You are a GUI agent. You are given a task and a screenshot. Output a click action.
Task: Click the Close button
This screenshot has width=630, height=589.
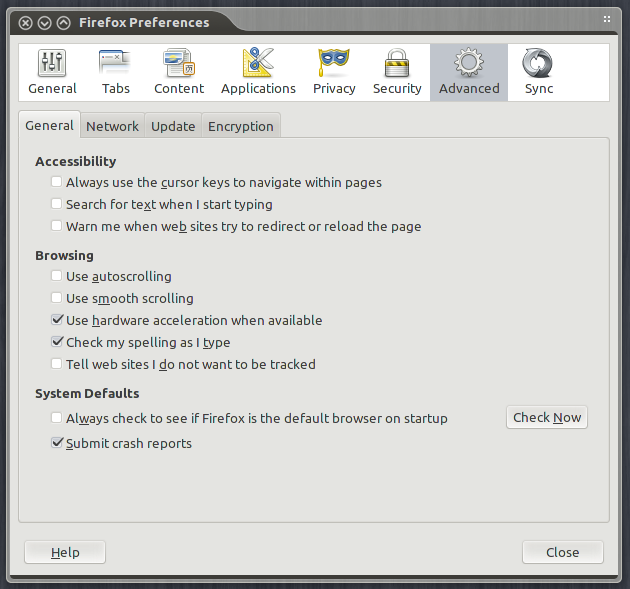click(x=562, y=552)
